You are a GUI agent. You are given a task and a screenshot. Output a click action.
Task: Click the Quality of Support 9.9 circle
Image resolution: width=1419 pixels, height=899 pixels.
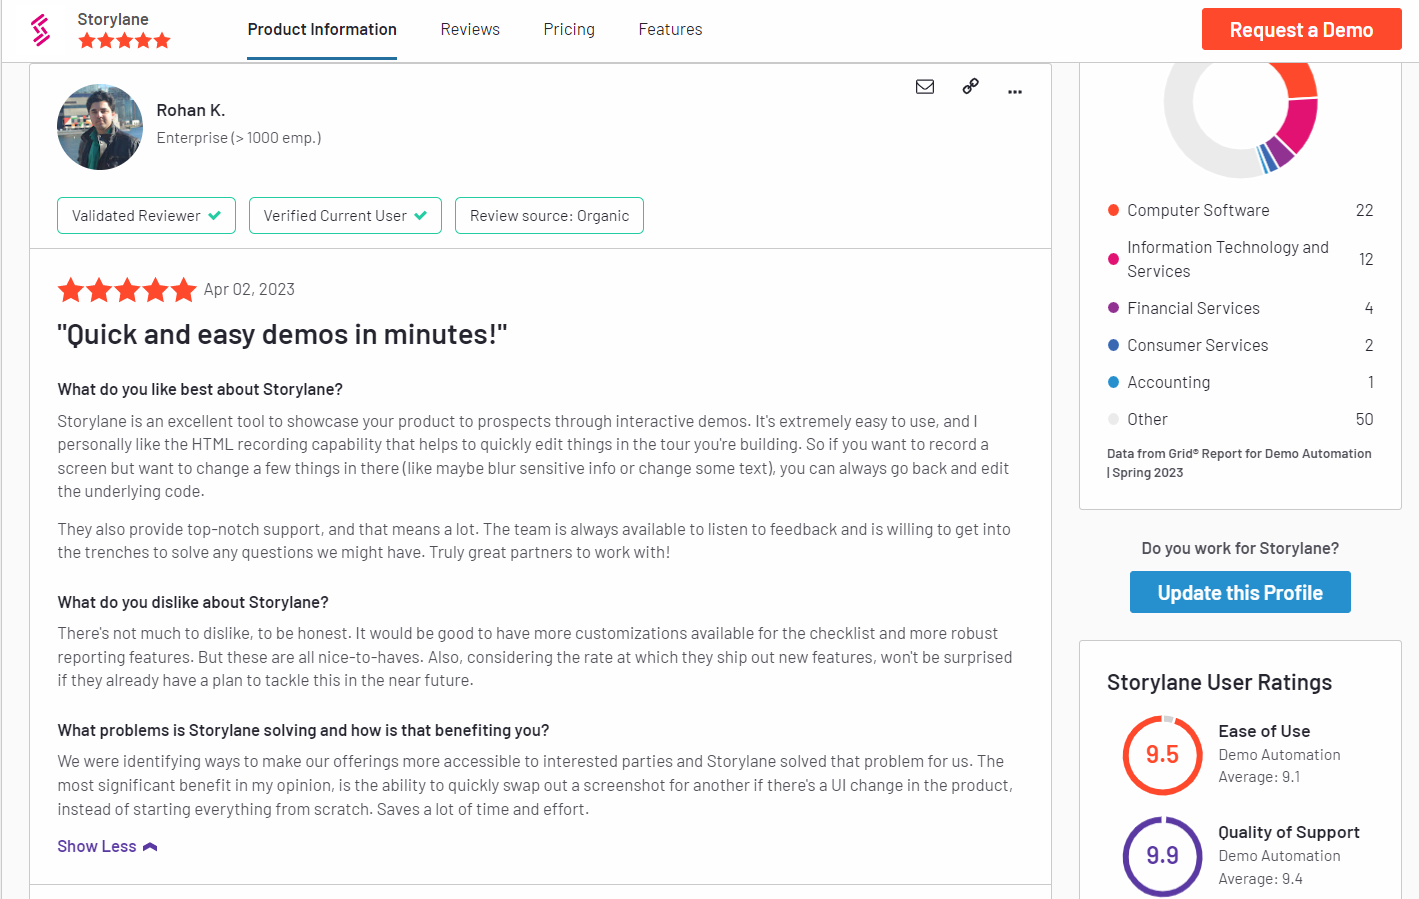1162,856
